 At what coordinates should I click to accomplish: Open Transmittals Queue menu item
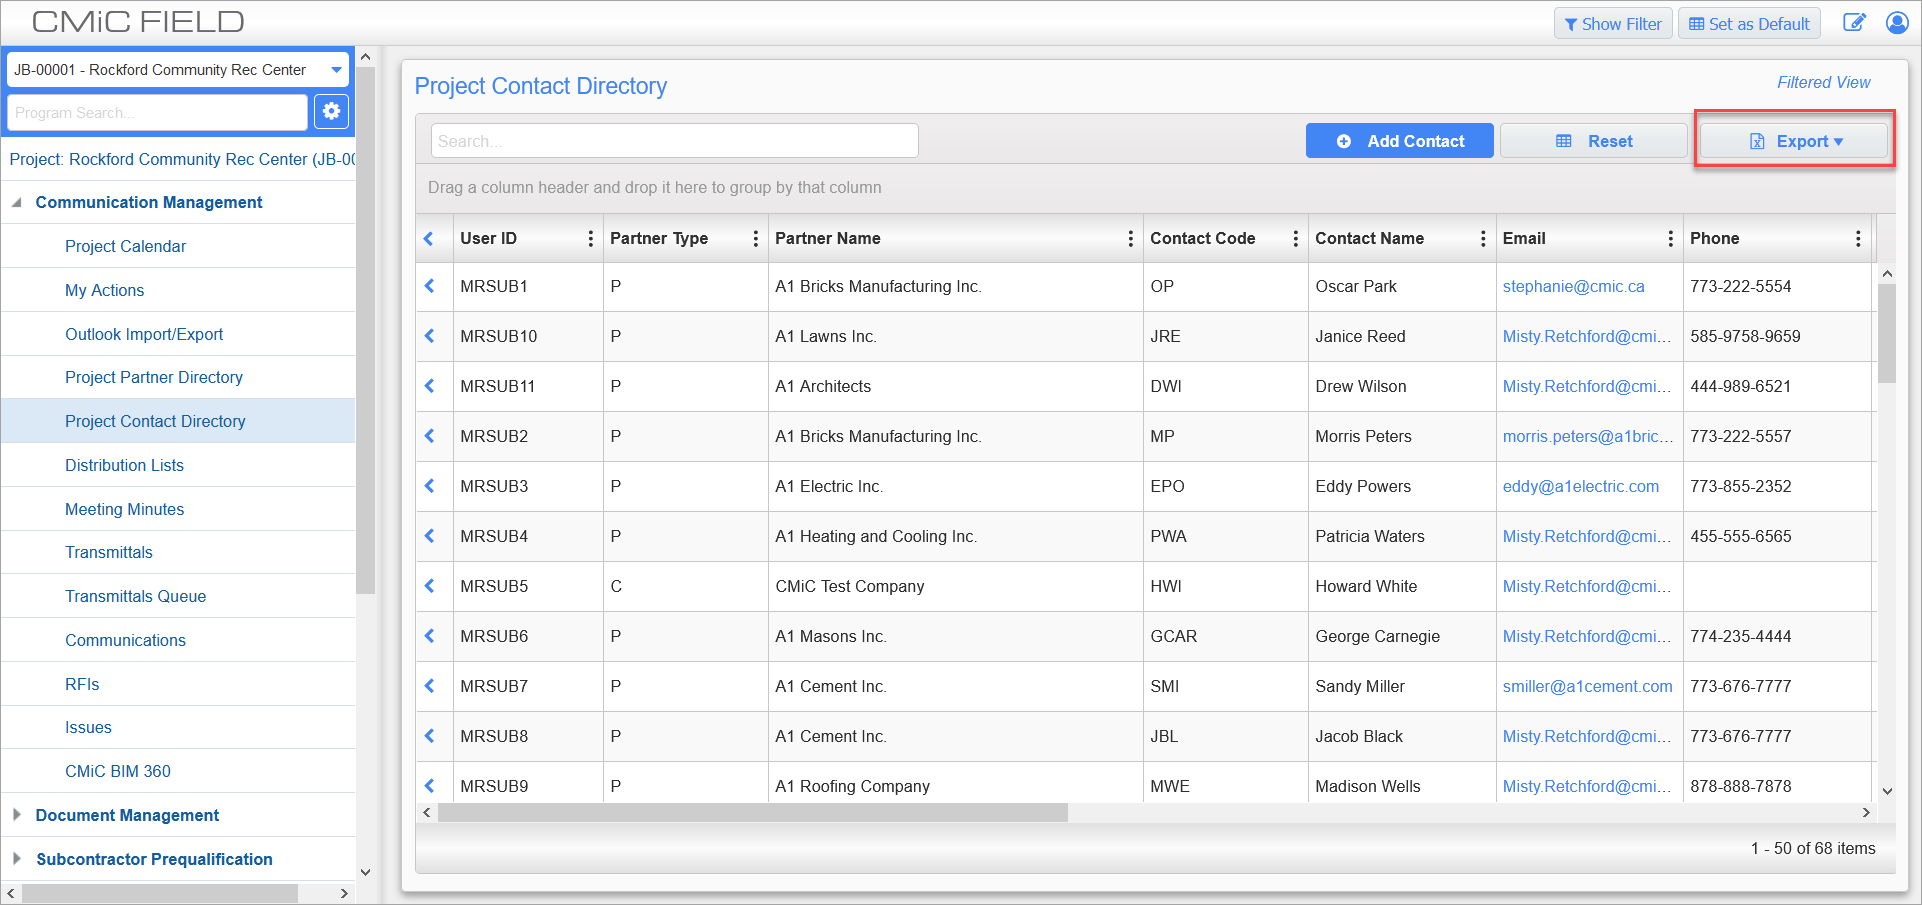pyautogui.click(x=135, y=596)
